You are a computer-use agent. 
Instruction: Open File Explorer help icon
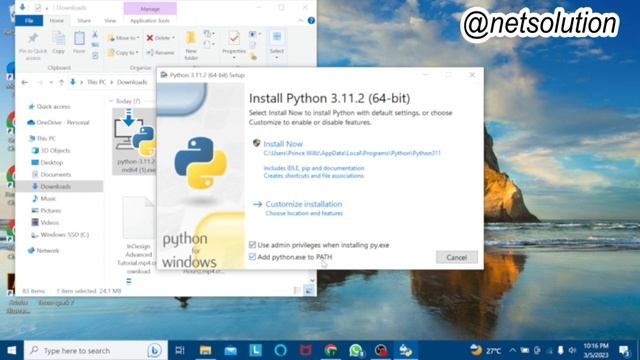311,20
